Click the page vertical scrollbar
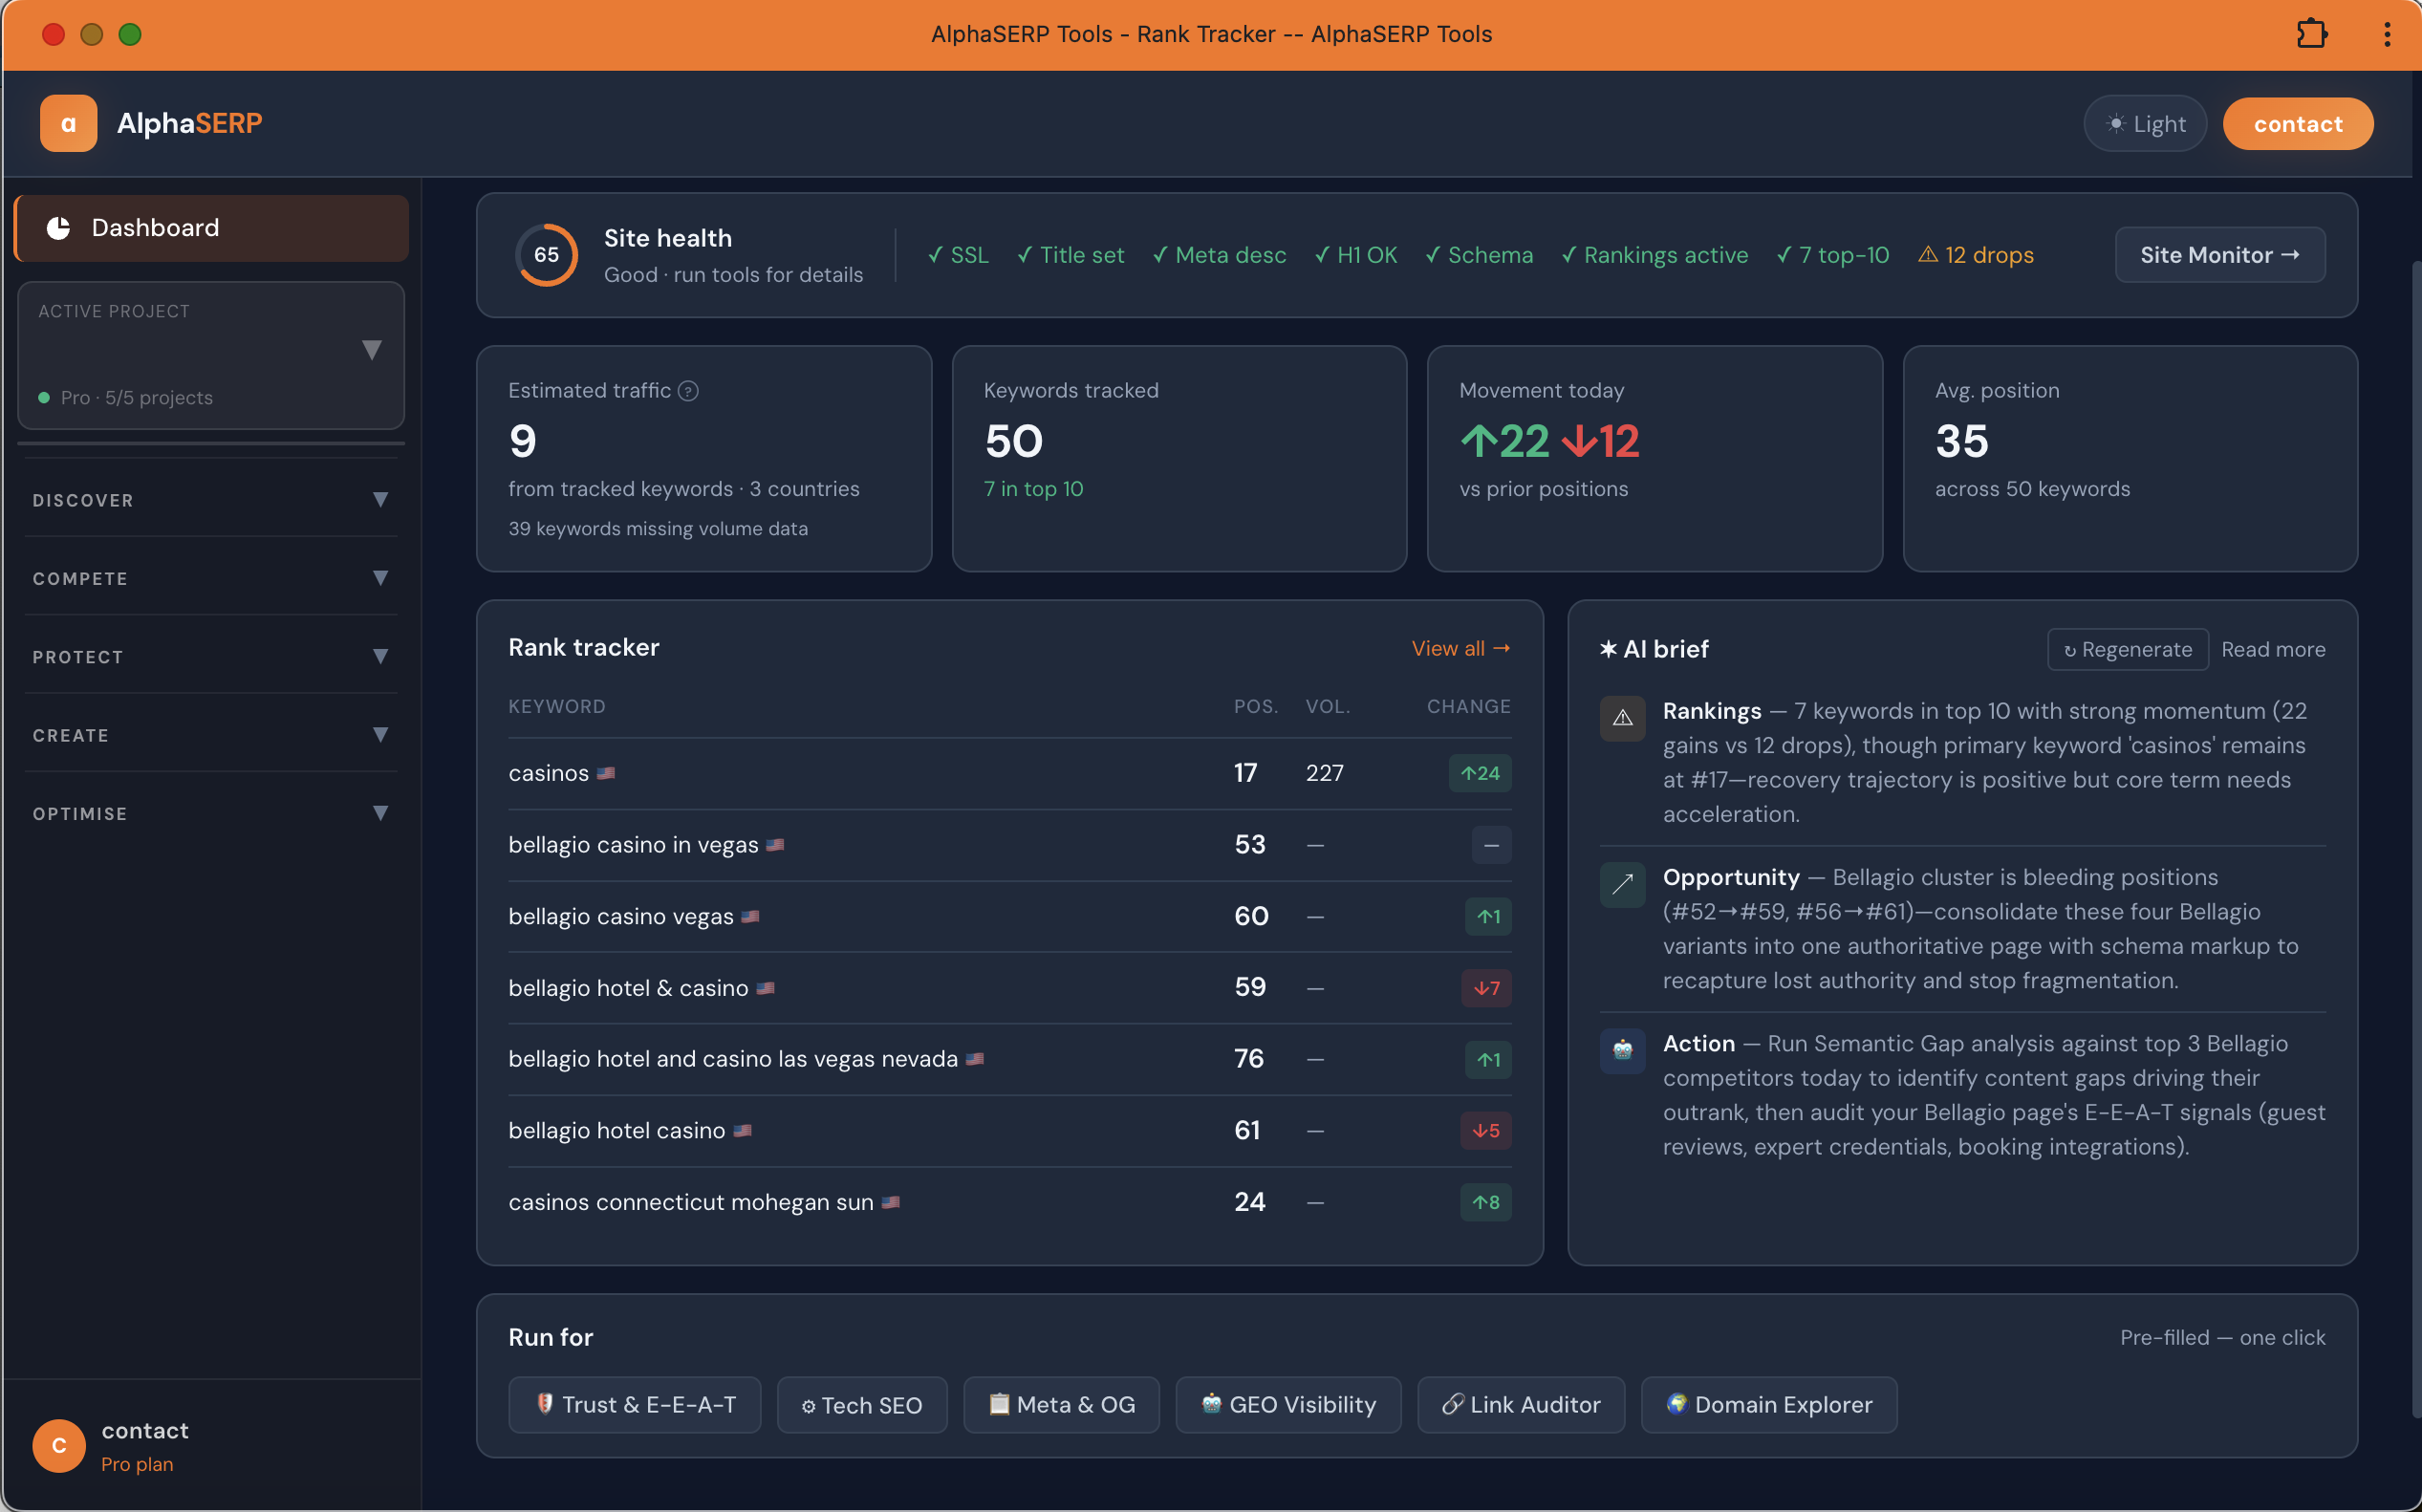Image resolution: width=2422 pixels, height=1512 pixels. (2415, 838)
